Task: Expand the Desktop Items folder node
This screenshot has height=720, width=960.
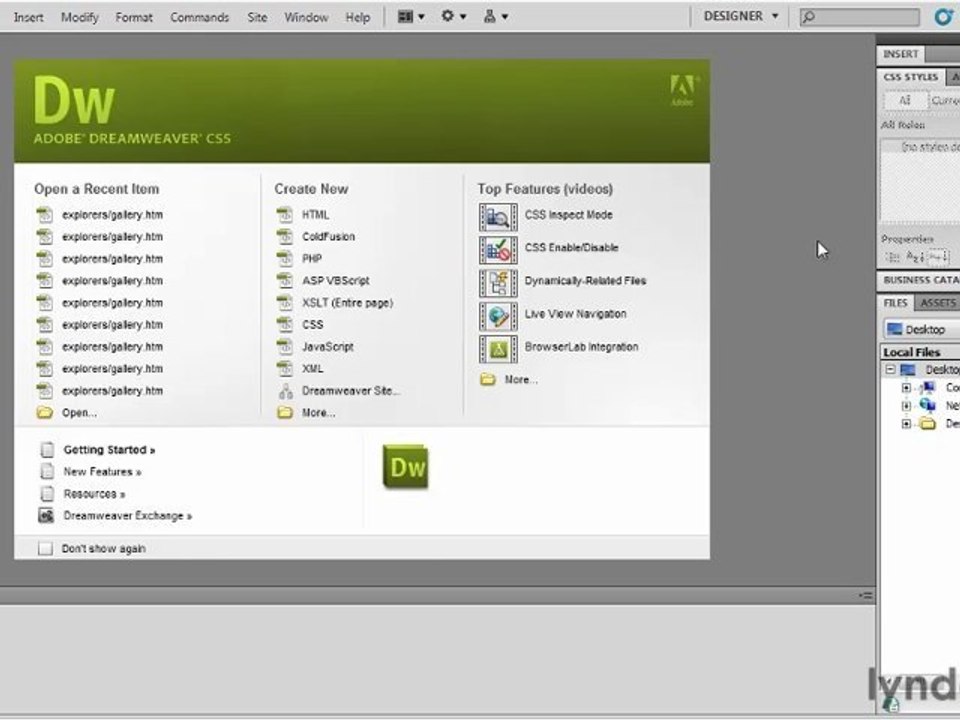Action: coord(906,424)
